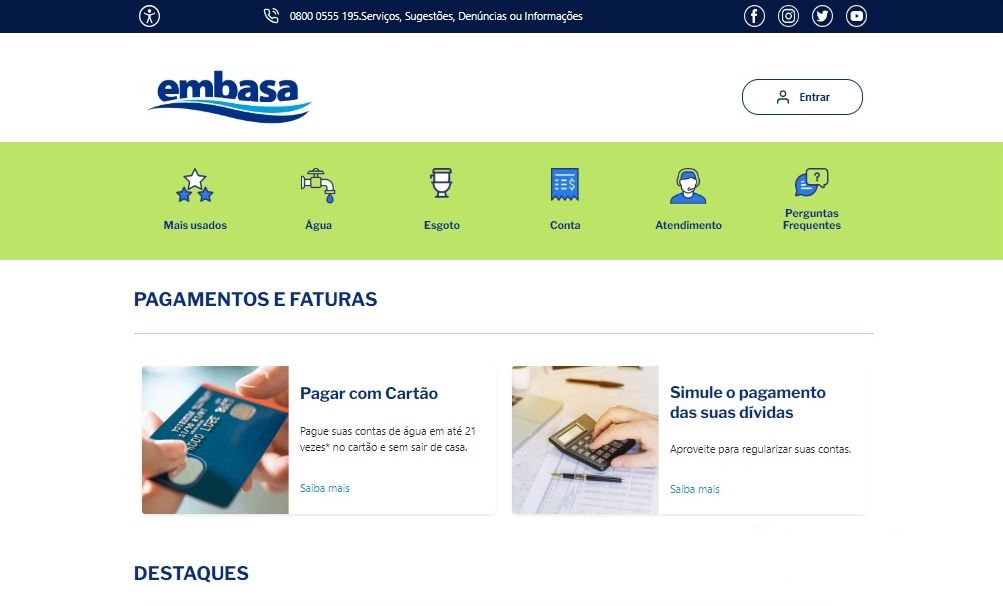Visit Embasa's Twitter account
The image size is (1003, 606).
(822, 16)
